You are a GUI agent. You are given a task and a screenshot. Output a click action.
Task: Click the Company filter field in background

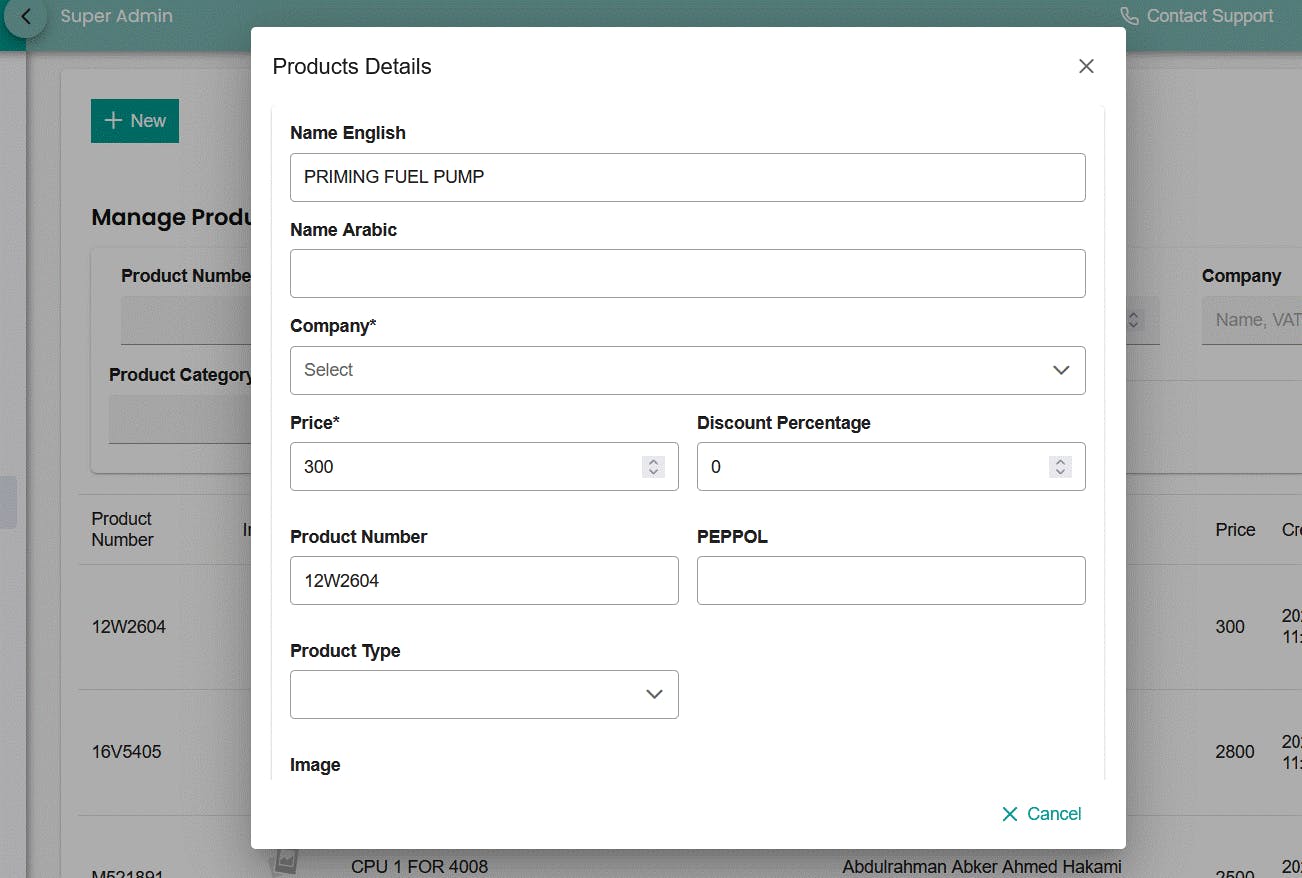pos(1252,320)
